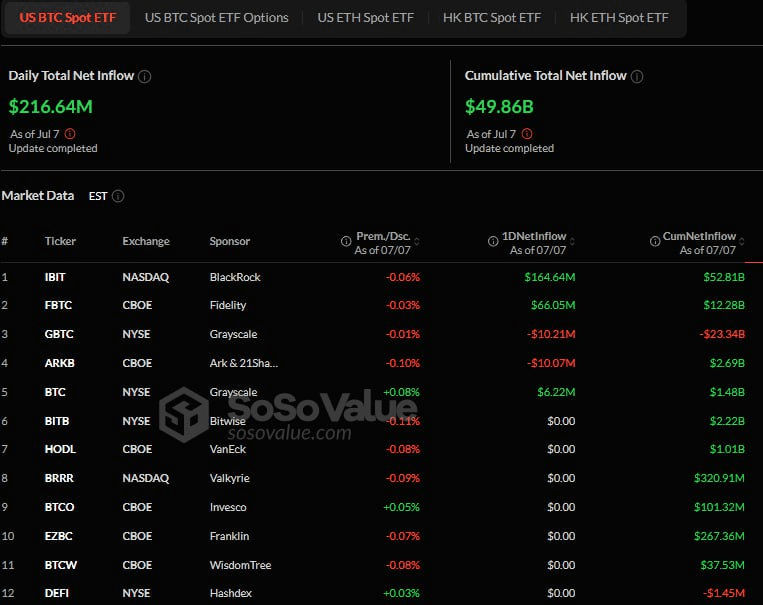Screen dimensions: 763x605
Task: Click NASDAQ exchange in IBIT row
Action: pos(145,277)
